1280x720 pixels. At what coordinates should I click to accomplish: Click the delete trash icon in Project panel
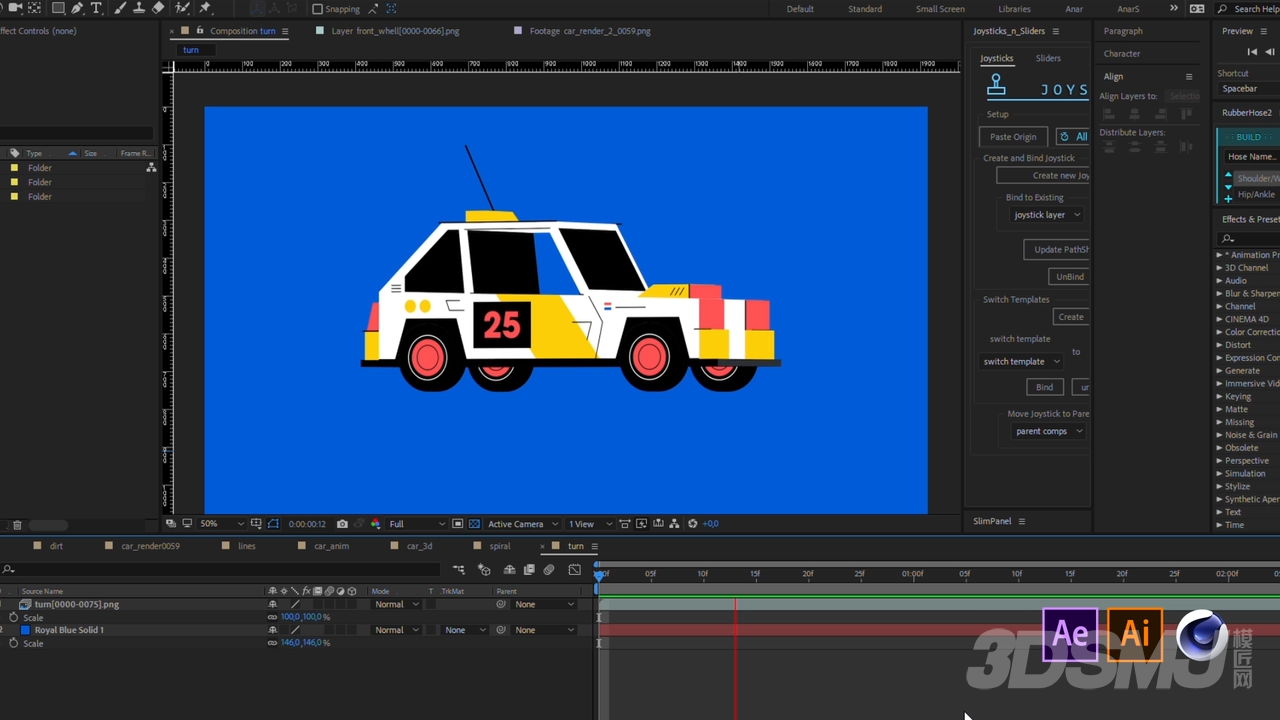pyautogui.click(x=17, y=525)
